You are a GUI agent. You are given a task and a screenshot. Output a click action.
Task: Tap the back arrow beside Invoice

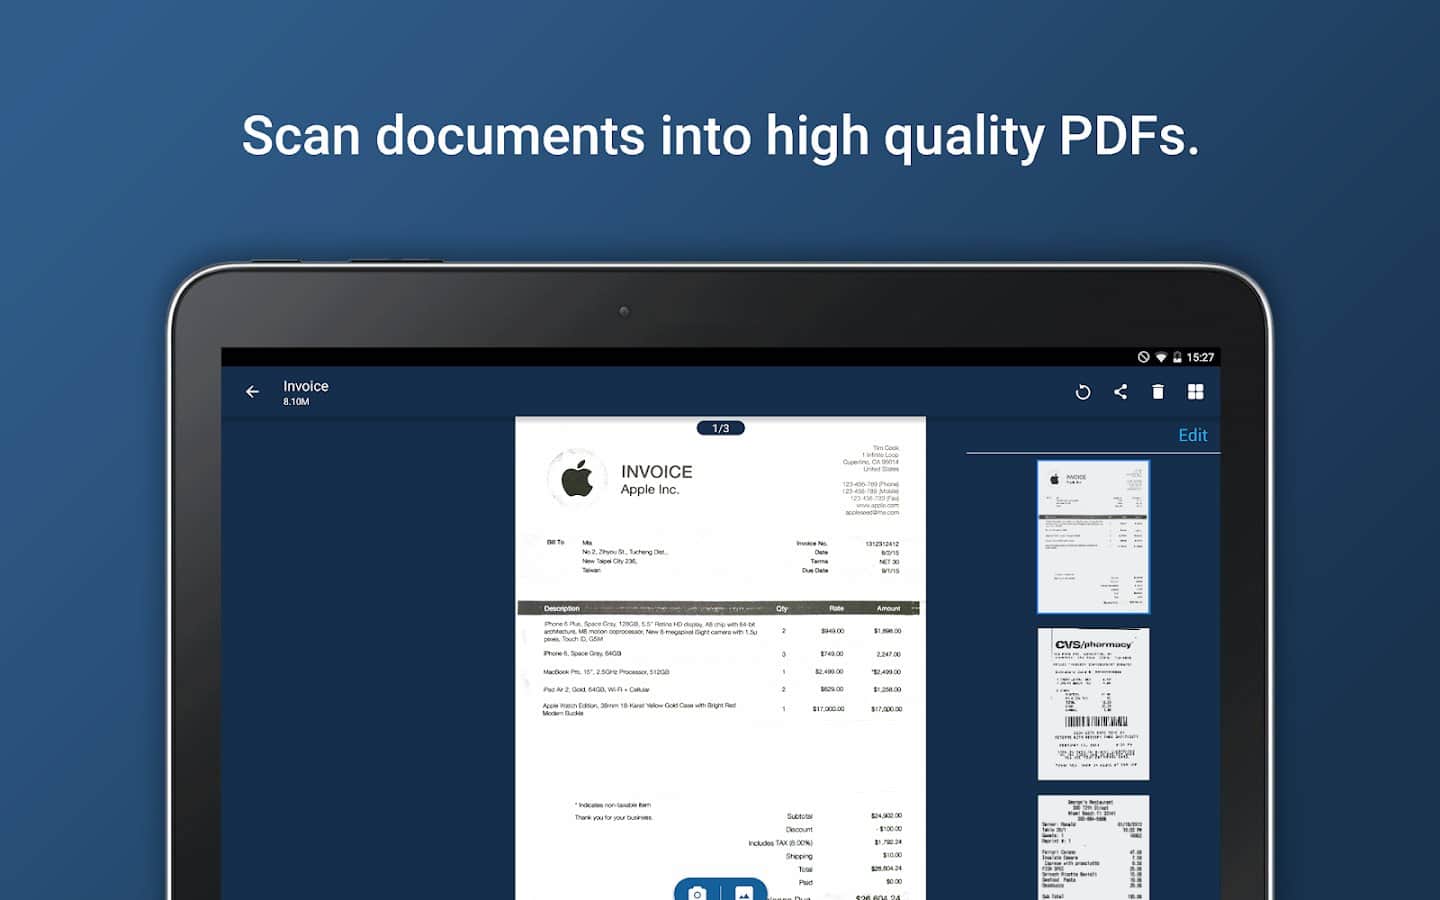tap(252, 392)
